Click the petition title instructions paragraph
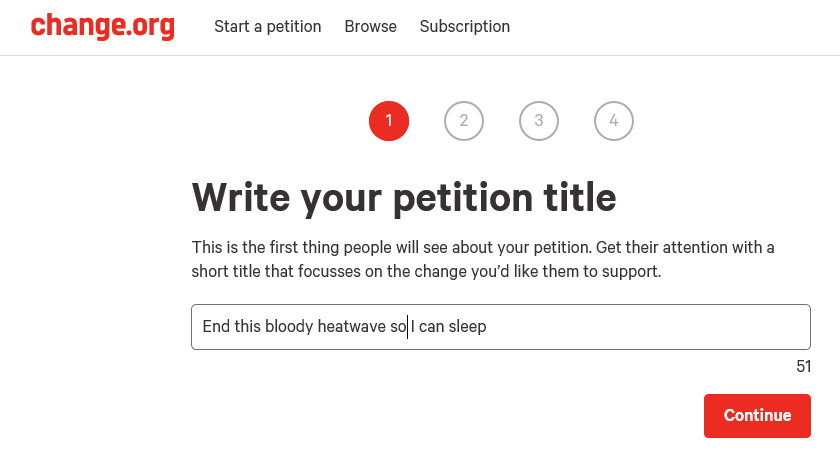The width and height of the screenshot is (840, 459). click(x=483, y=259)
